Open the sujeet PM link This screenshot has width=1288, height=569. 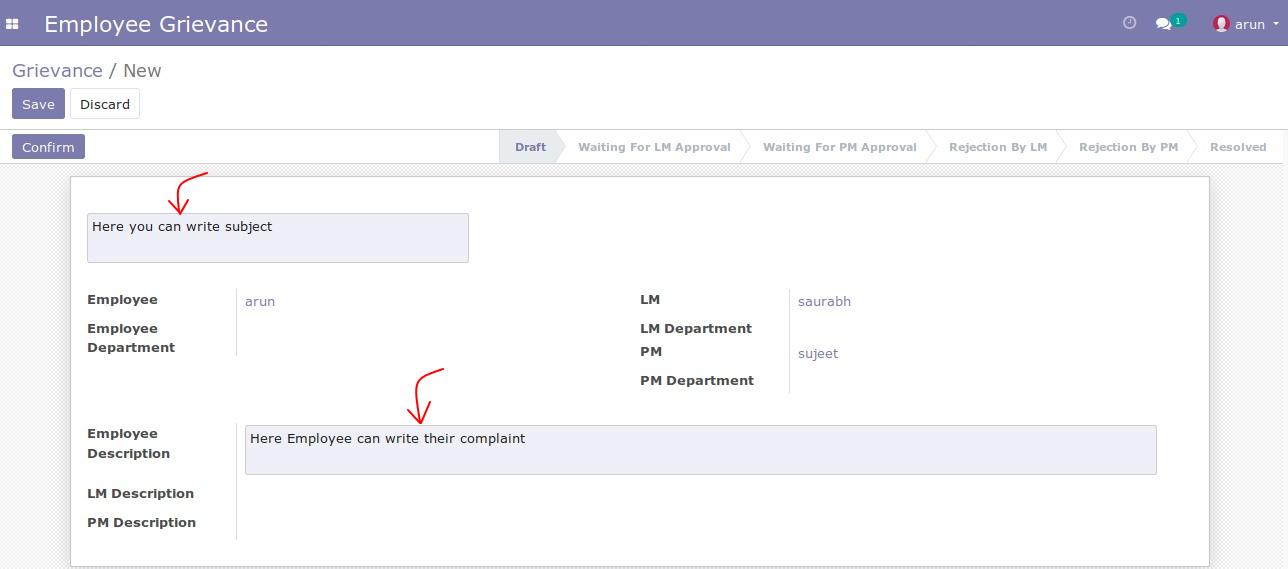(818, 353)
